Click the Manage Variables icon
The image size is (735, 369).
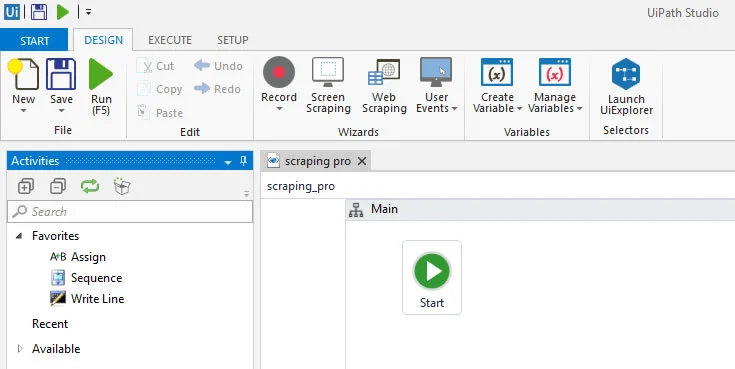555,72
